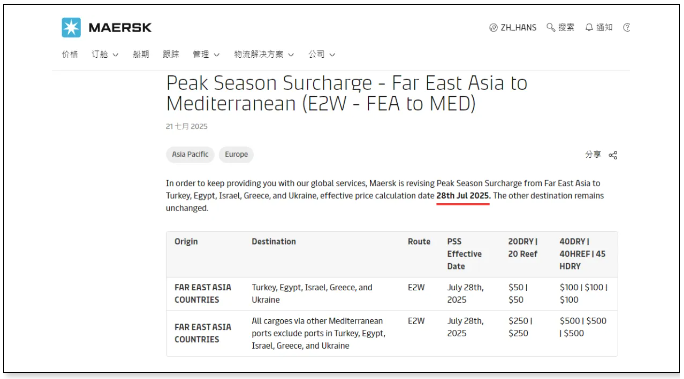Open notifications bell icon
Viewport: 684px width, 379px height.
coord(589,27)
